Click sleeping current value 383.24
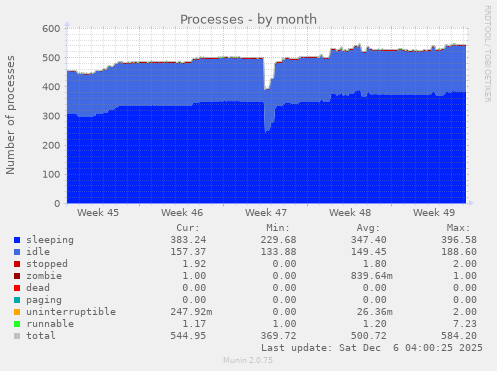The image size is (497, 371). pyautogui.click(x=188, y=240)
